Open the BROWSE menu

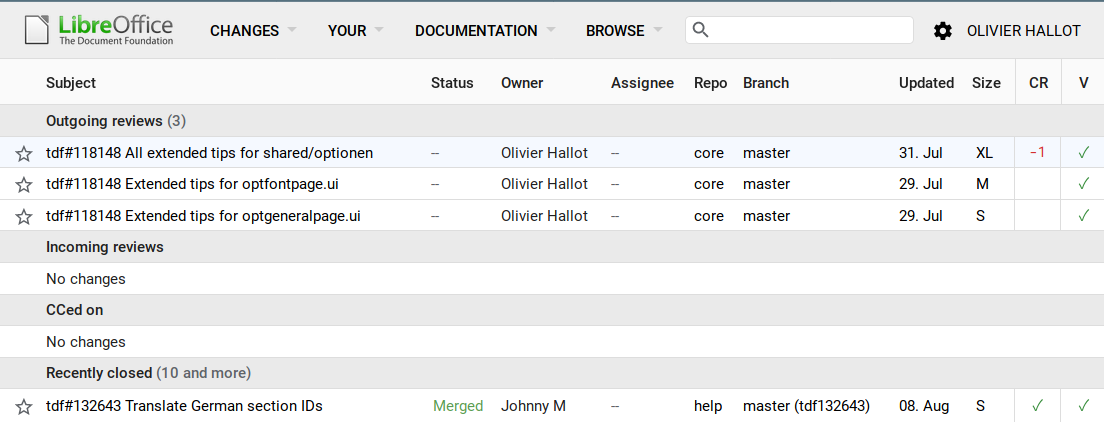click(x=624, y=31)
